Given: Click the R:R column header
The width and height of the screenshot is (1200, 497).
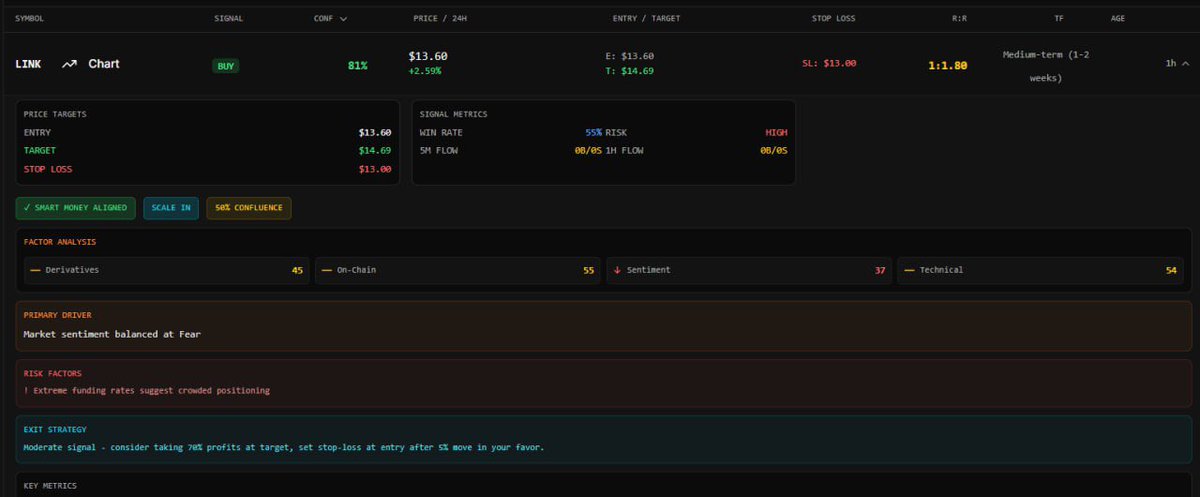Looking at the screenshot, I should (x=959, y=18).
